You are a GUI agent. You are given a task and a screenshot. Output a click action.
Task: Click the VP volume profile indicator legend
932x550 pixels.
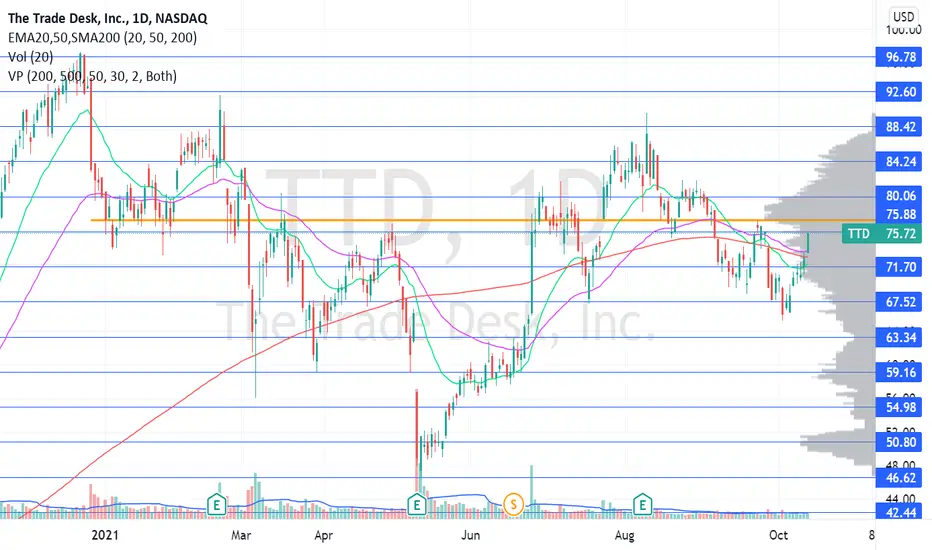[x=92, y=76]
